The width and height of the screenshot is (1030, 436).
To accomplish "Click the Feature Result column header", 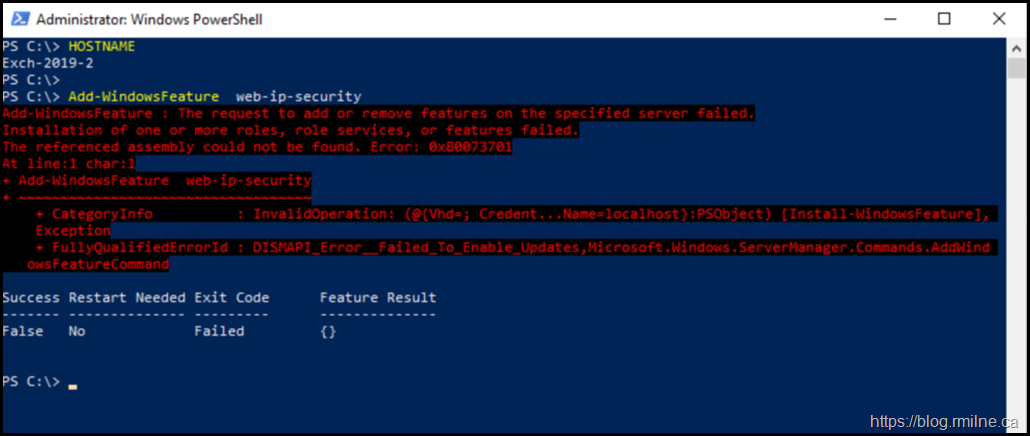I will pos(377,298).
